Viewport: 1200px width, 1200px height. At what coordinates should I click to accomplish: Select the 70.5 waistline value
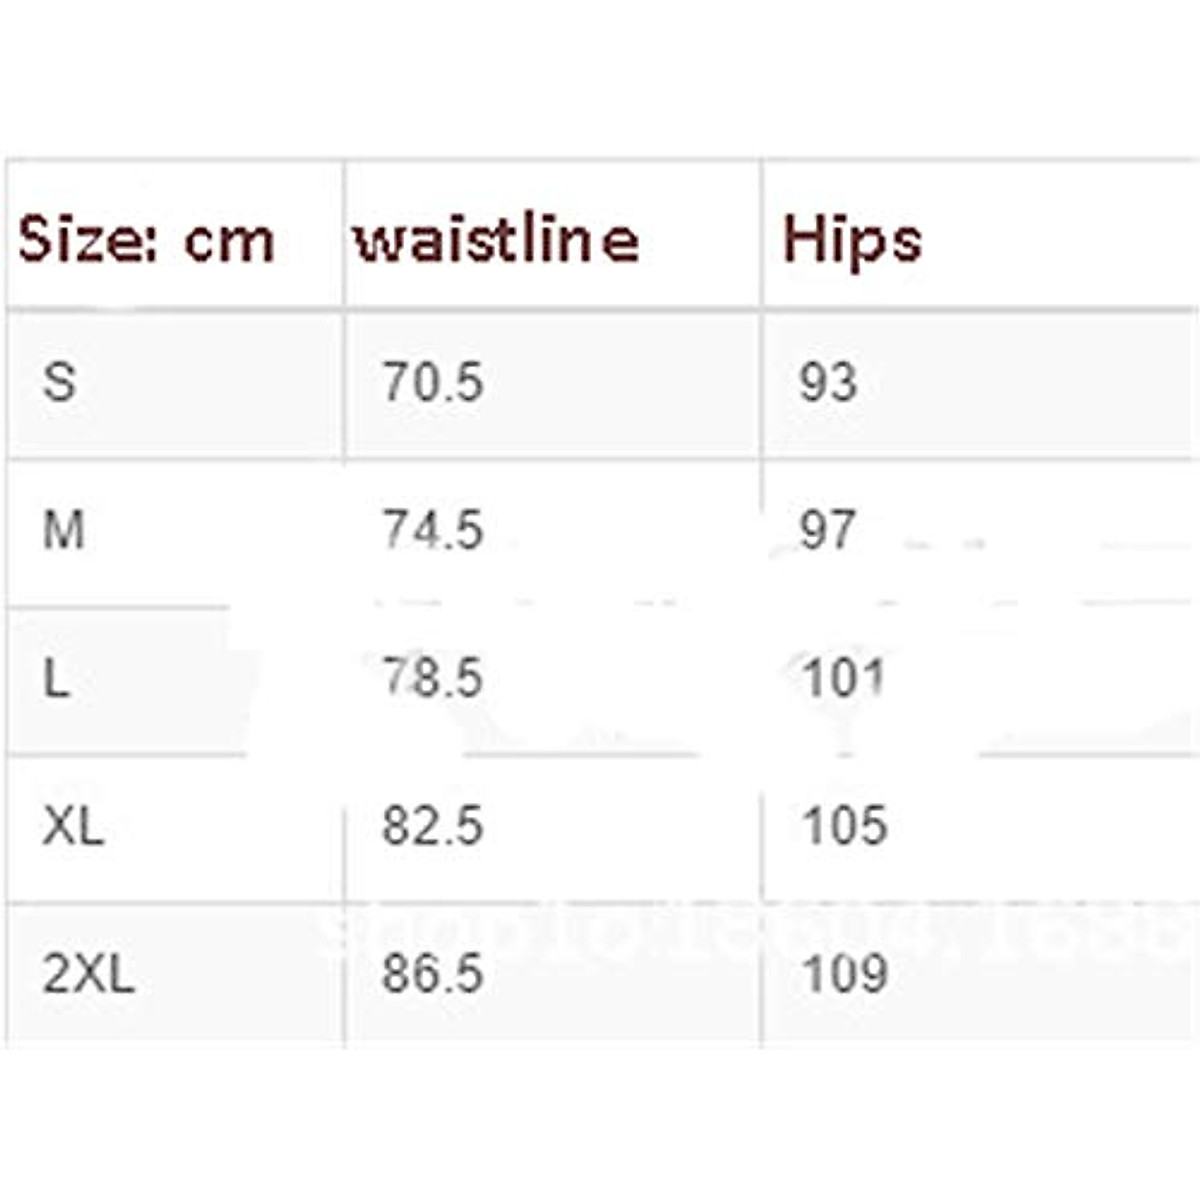coord(432,382)
